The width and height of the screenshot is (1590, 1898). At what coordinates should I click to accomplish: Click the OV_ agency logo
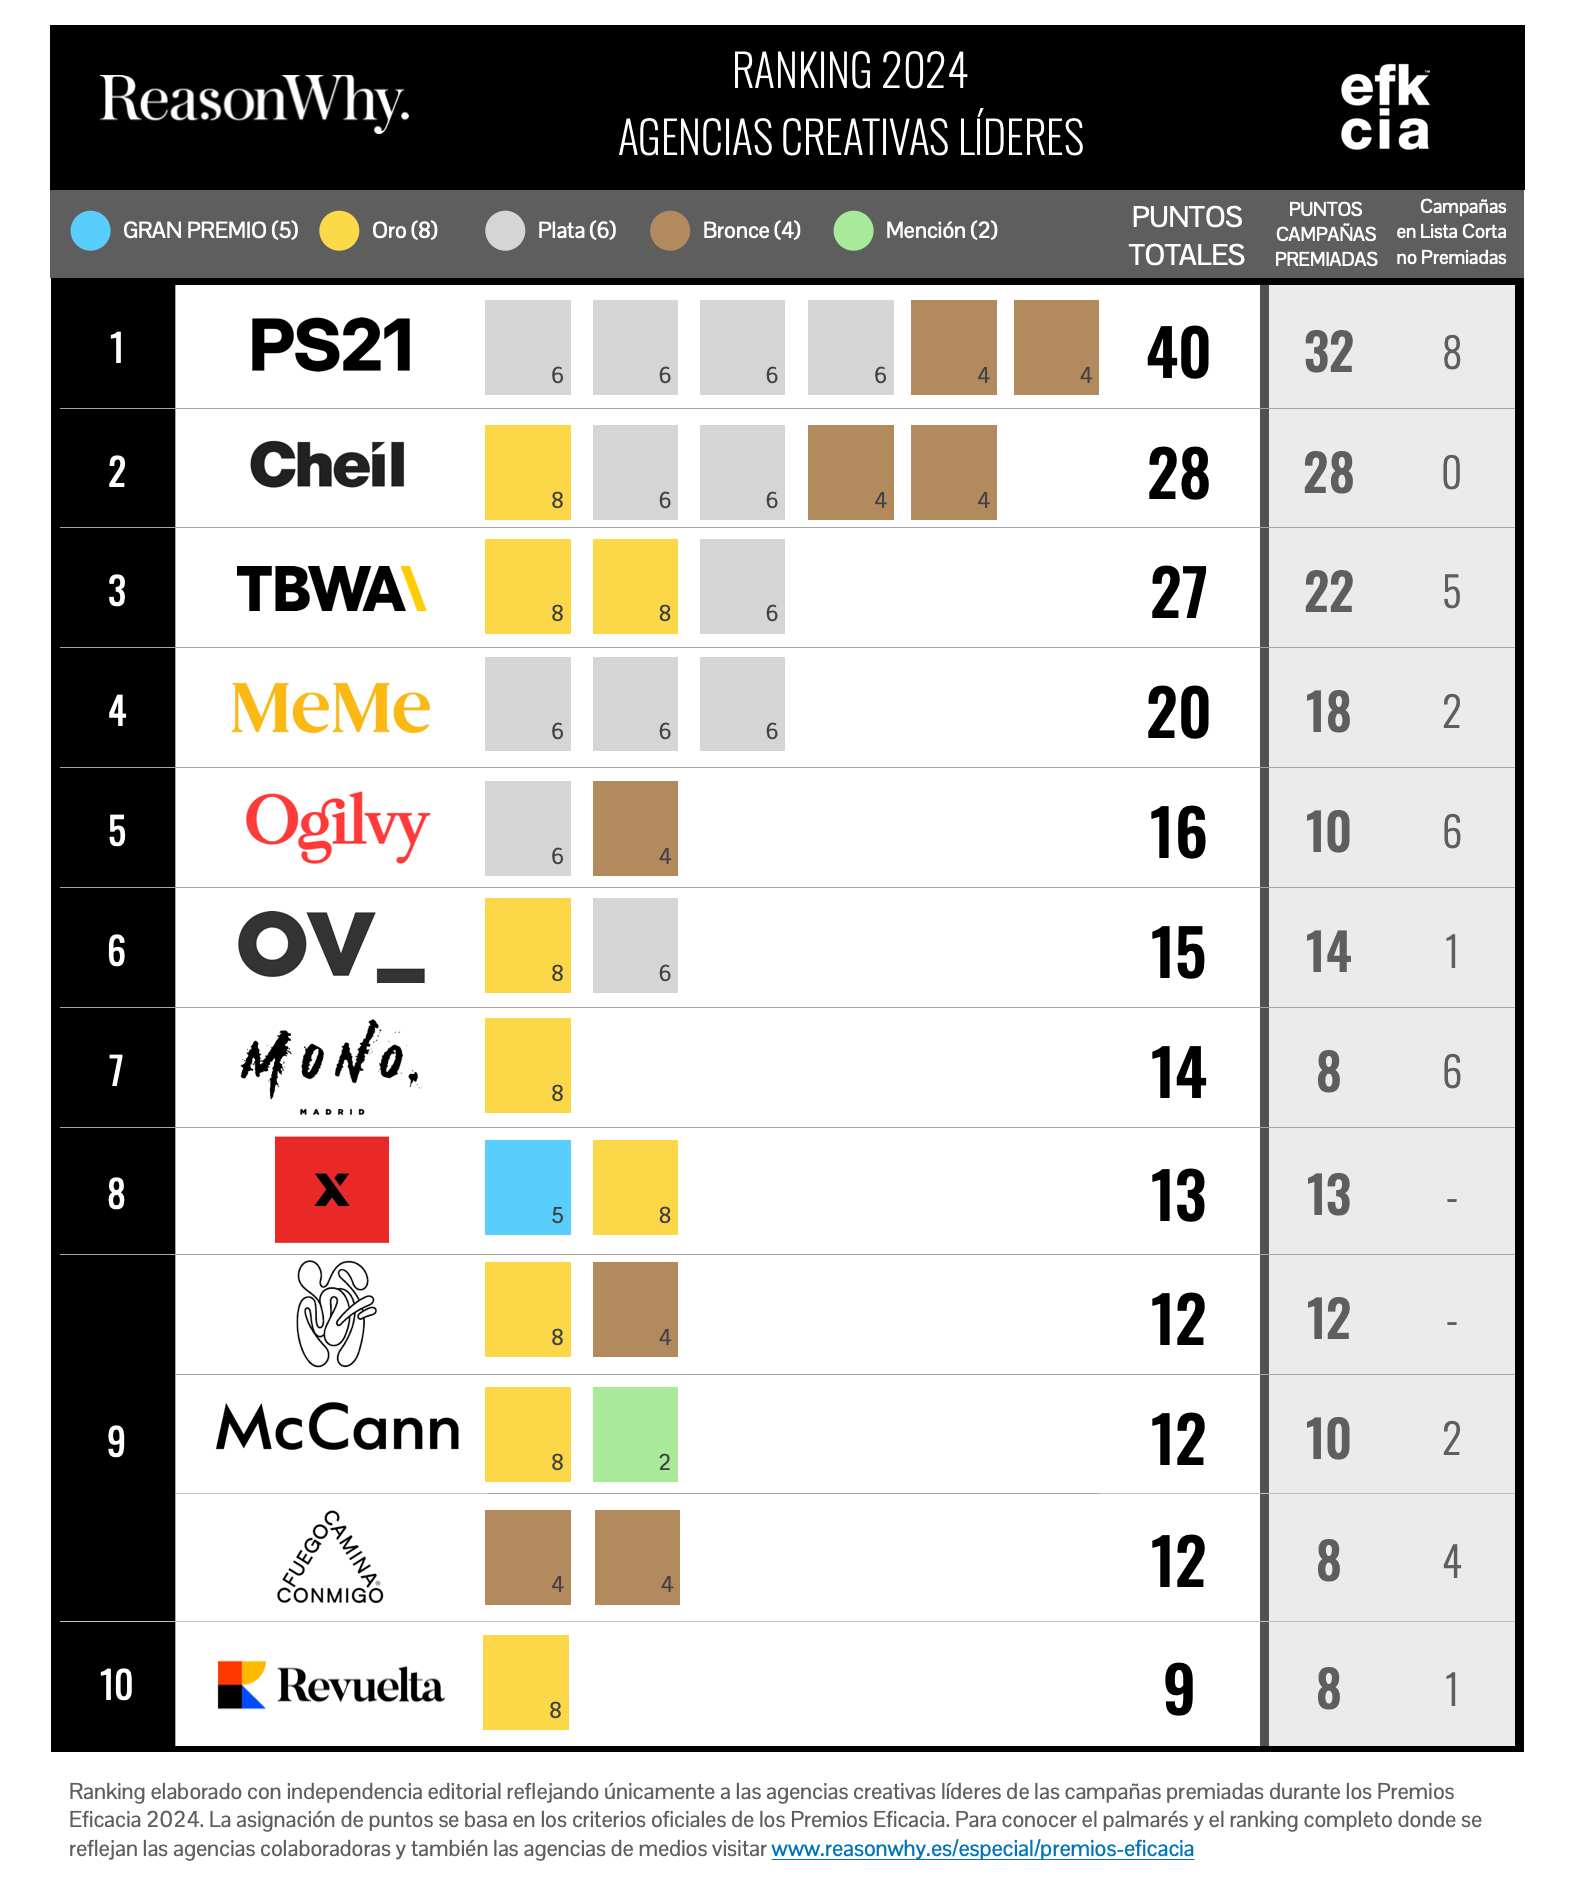point(331,945)
